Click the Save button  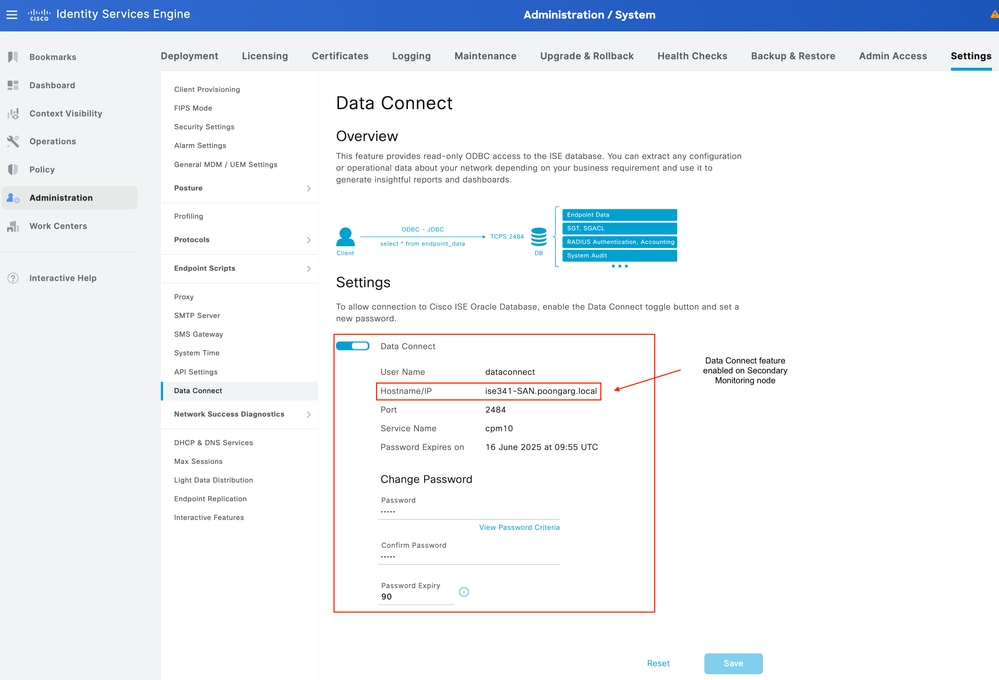pos(733,663)
